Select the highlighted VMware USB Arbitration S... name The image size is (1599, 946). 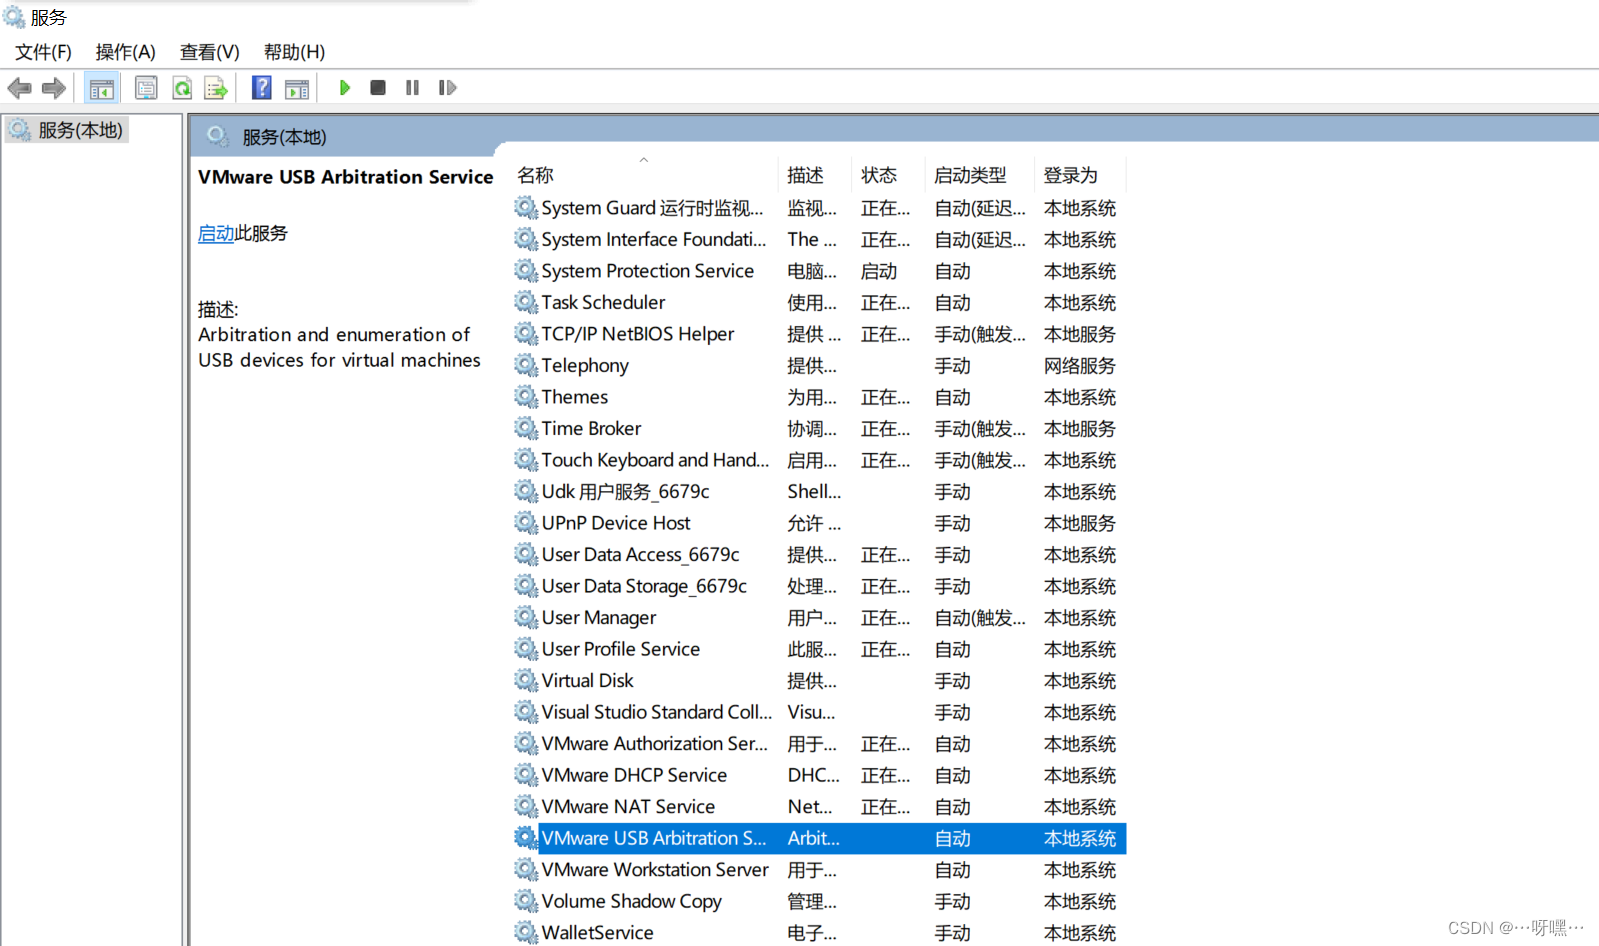[654, 838]
